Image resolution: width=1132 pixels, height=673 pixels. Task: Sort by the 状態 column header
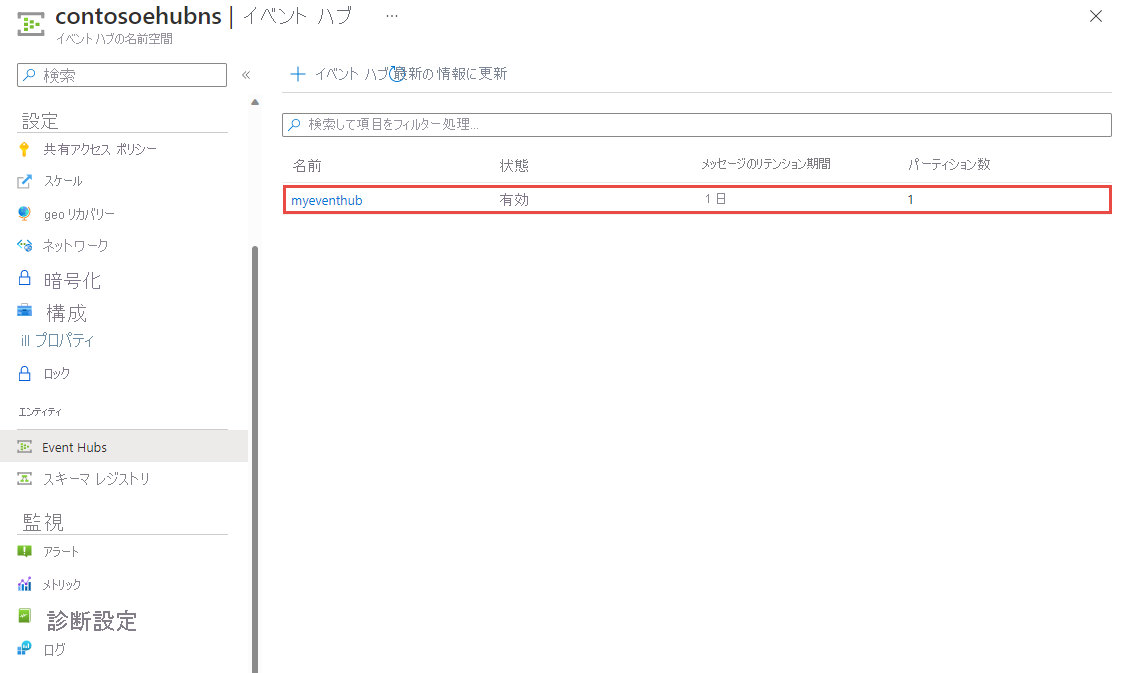(514, 166)
